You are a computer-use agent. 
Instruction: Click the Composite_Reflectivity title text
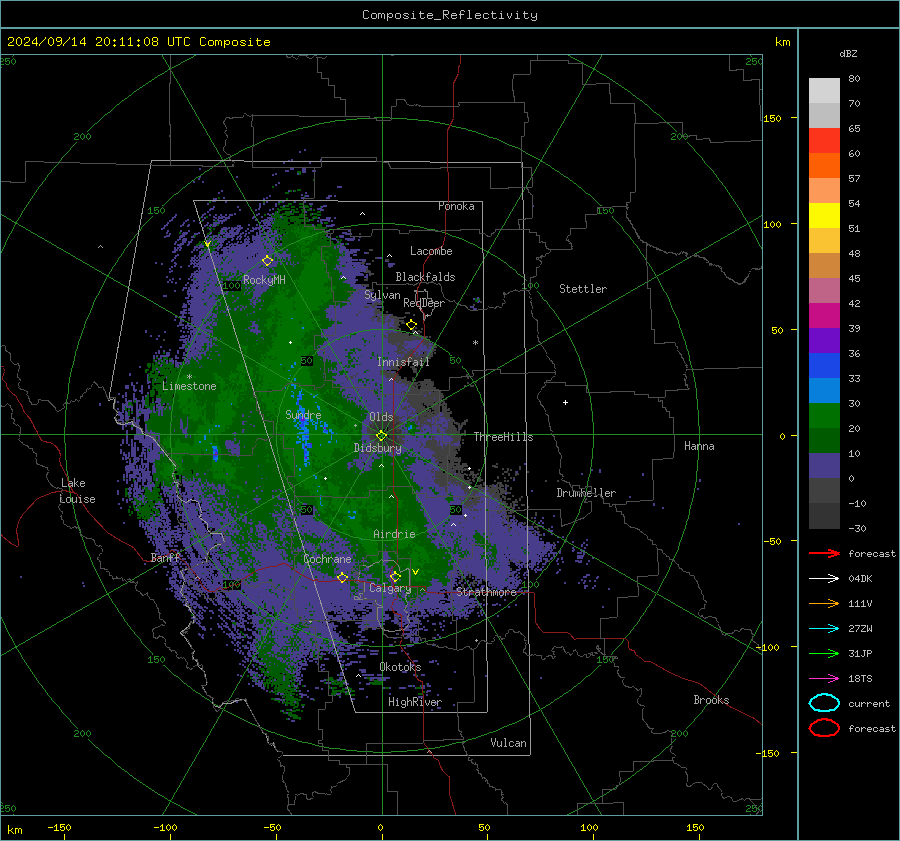(450, 15)
